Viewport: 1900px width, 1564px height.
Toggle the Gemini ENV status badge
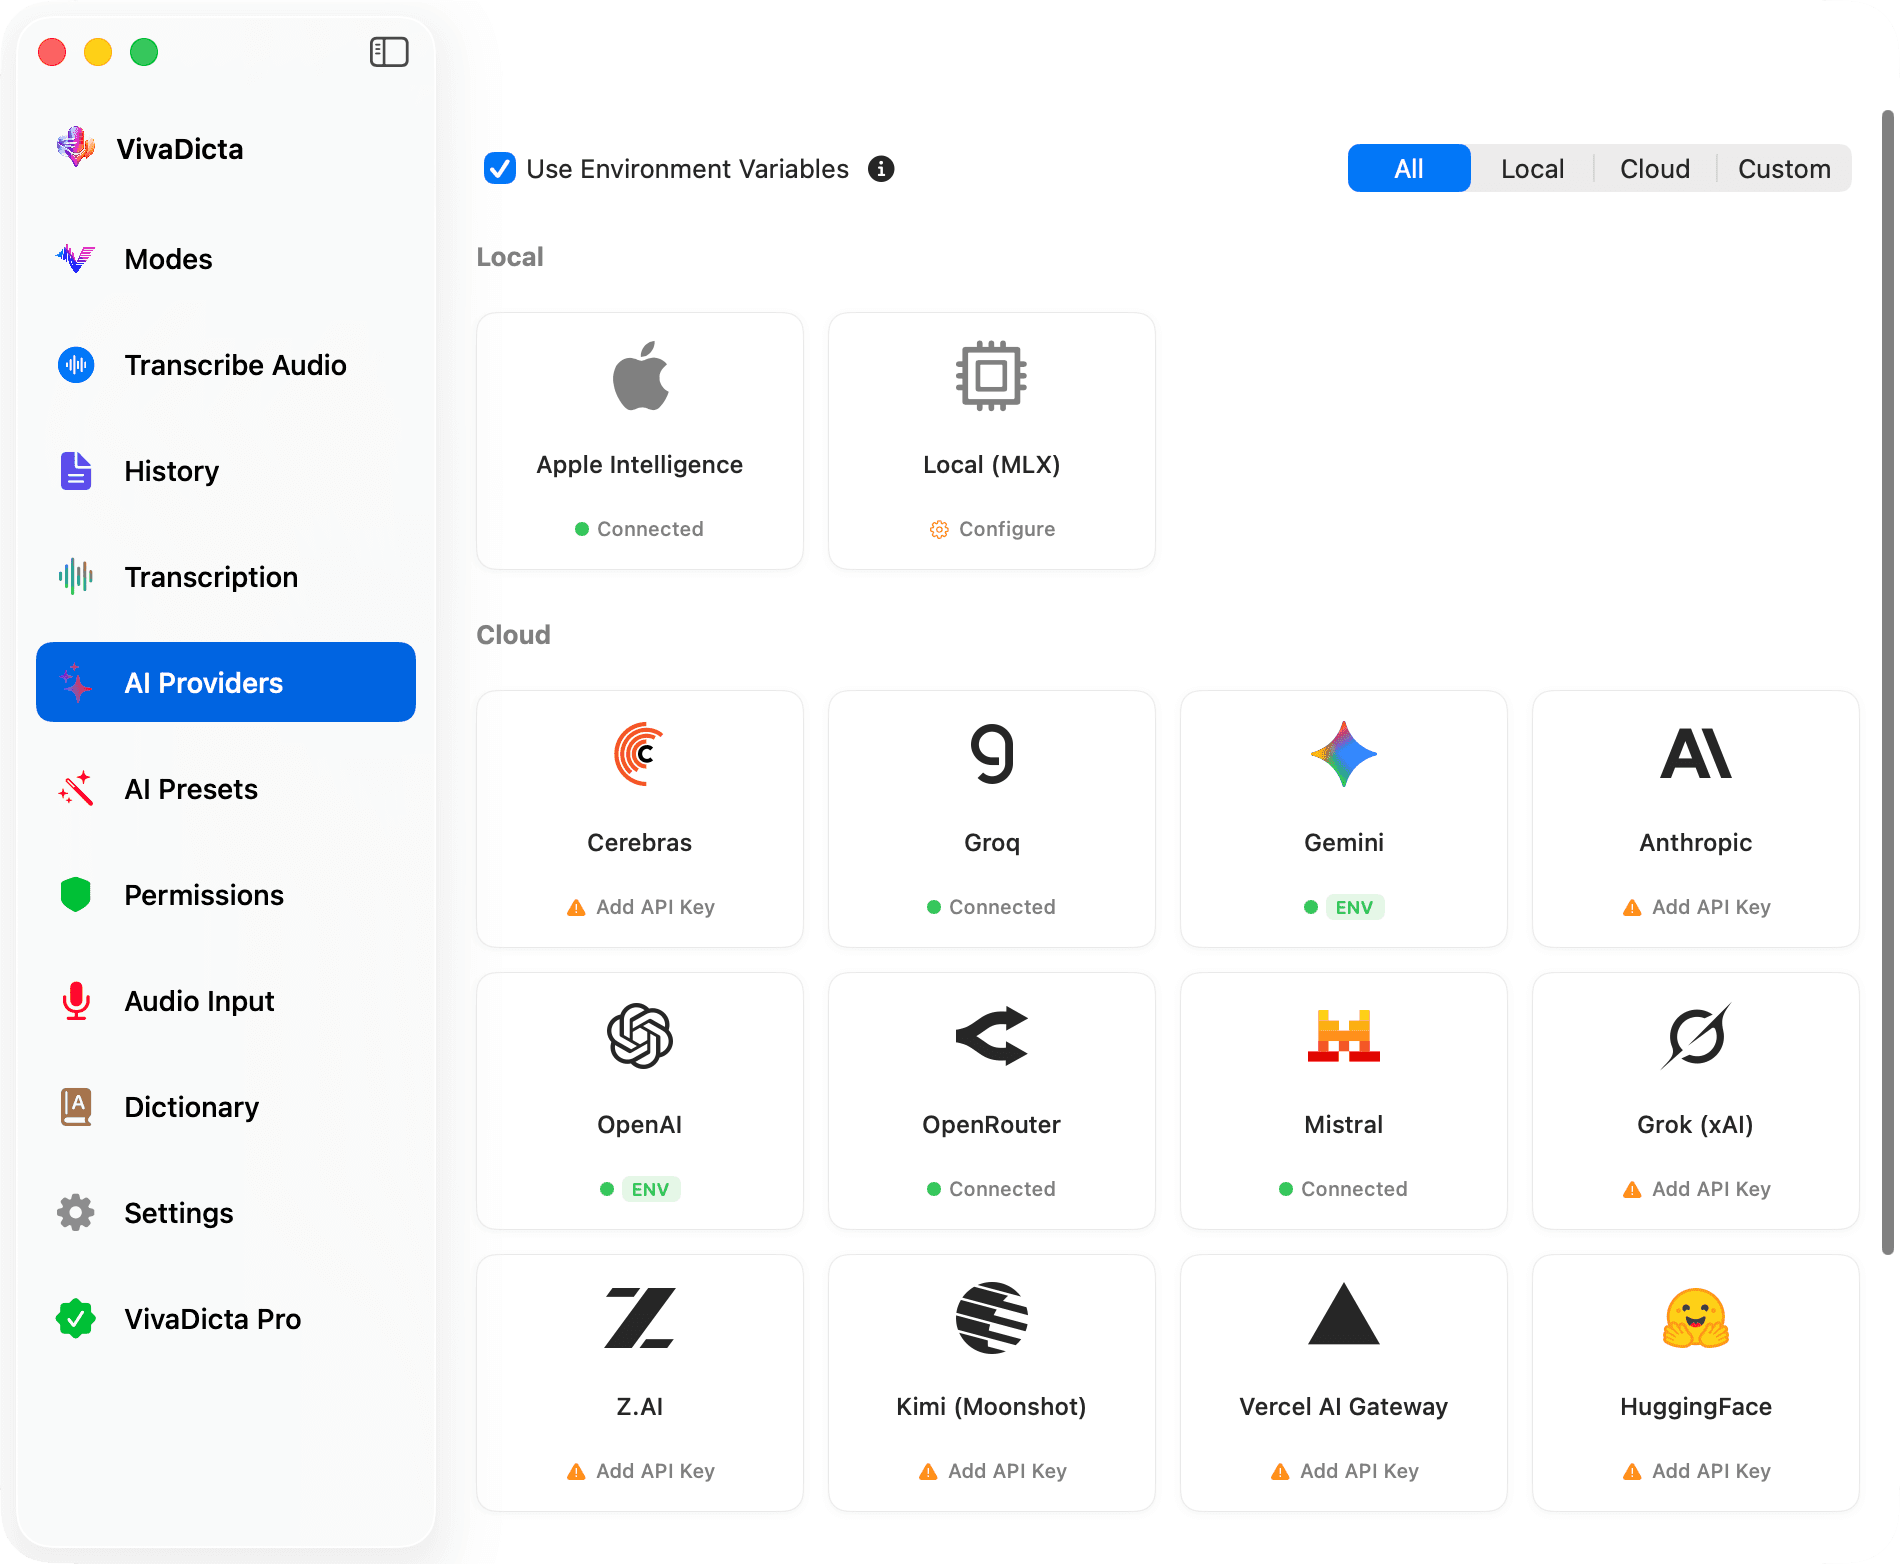tap(1354, 907)
